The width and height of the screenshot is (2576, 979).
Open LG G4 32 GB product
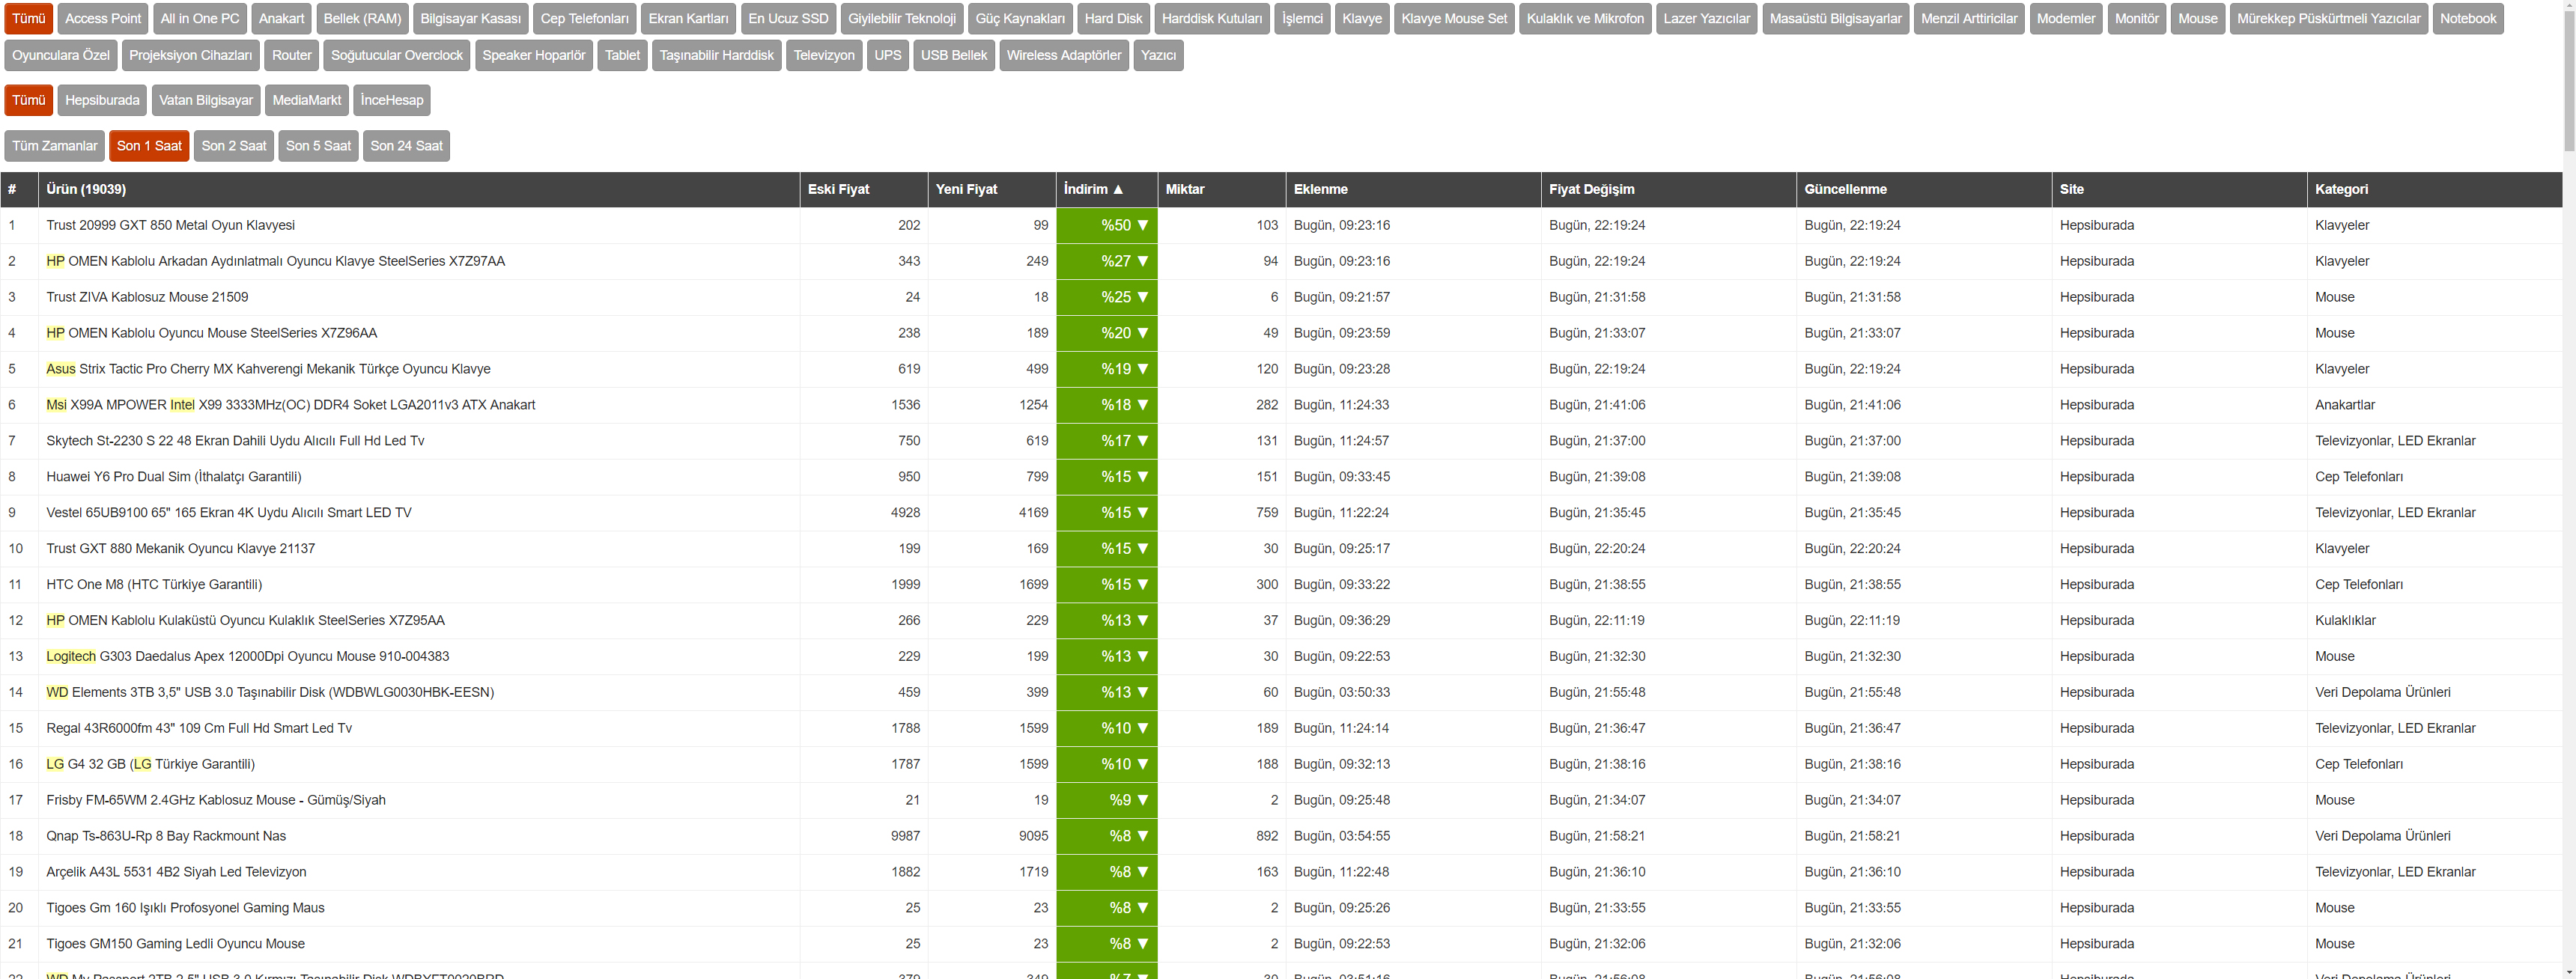(151, 764)
